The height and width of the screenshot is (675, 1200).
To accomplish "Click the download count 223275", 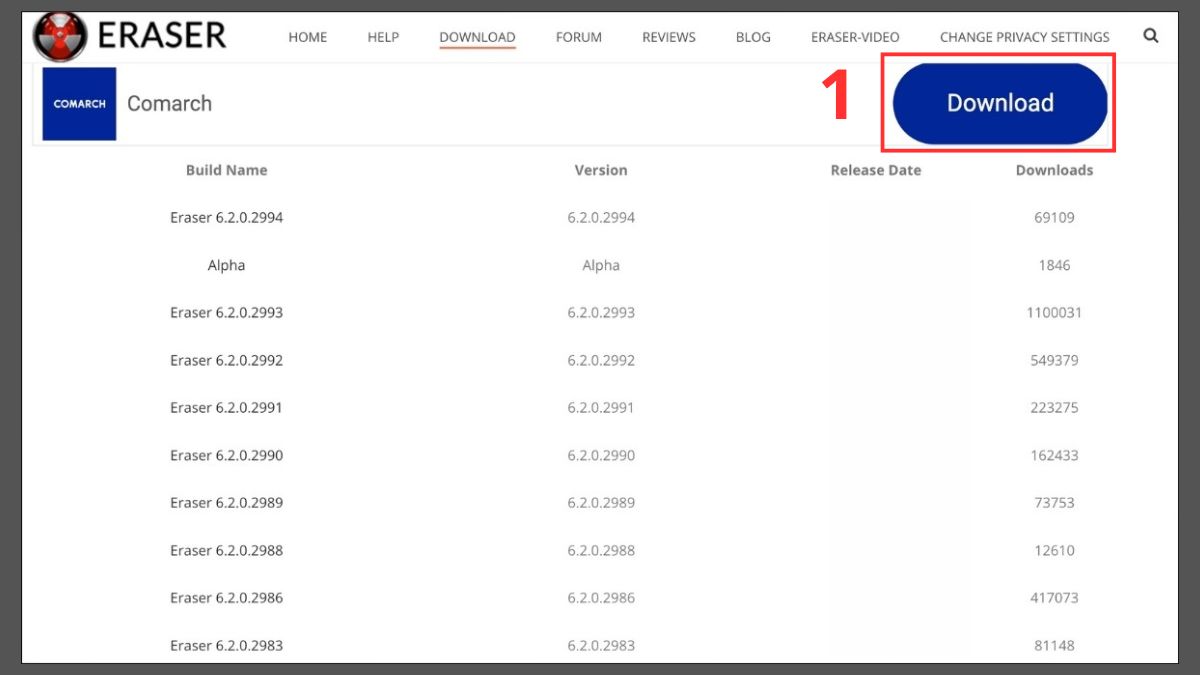I will [x=1055, y=407].
